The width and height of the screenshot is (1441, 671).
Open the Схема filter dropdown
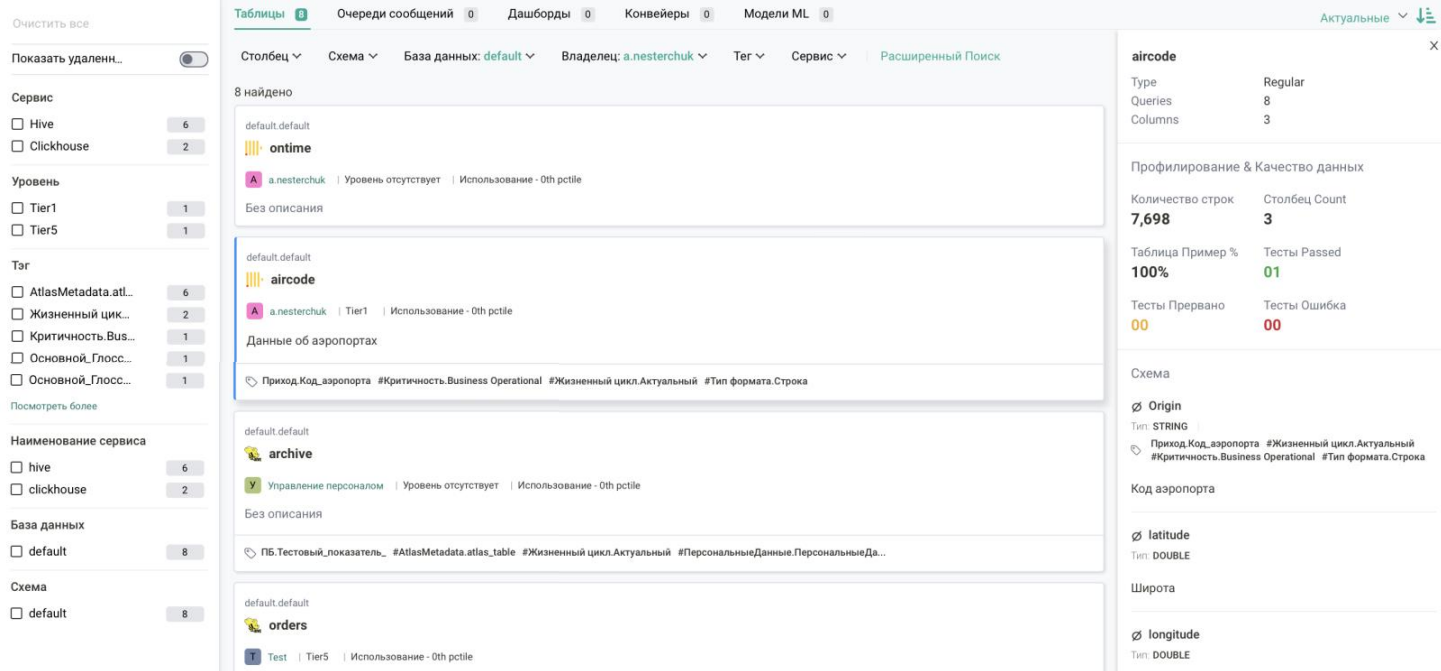[x=353, y=56]
